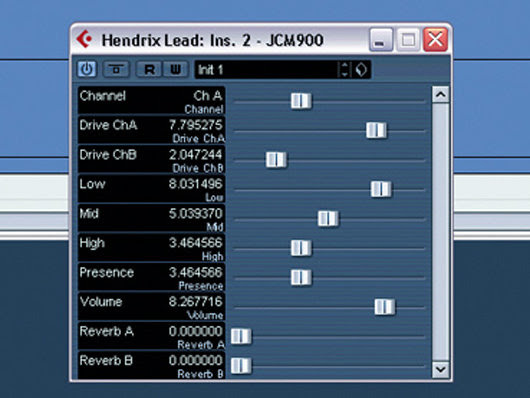Click the Init 1 preset name field

coord(266,70)
